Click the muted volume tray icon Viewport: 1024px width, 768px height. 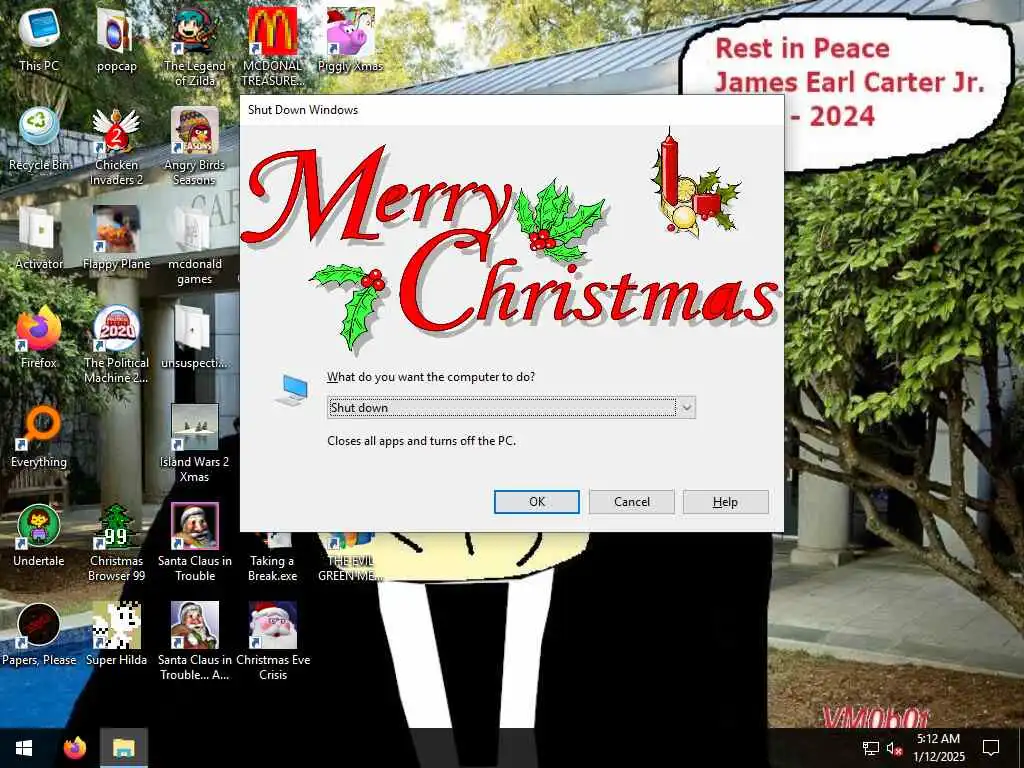pyautogui.click(x=895, y=748)
